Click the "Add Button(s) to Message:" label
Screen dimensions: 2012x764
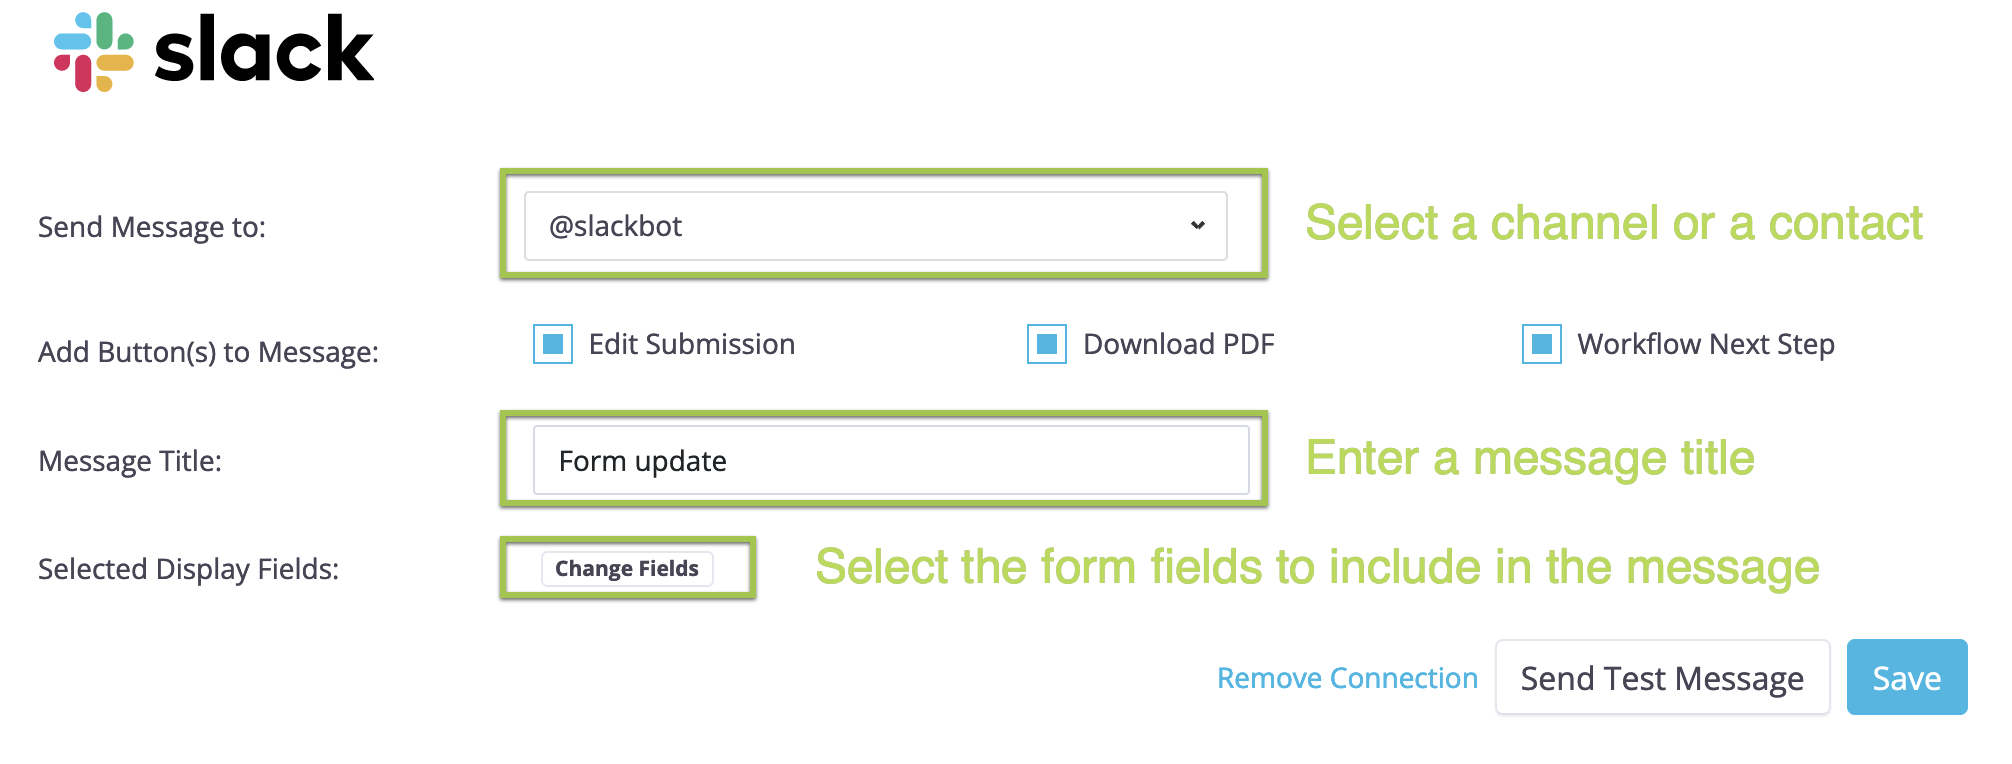click(208, 352)
